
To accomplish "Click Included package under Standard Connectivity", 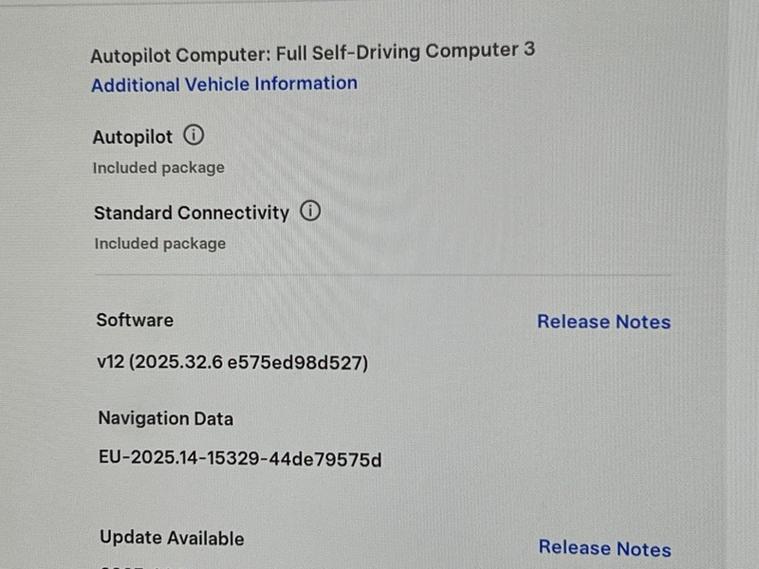I will pyautogui.click(x=160, y=243).
